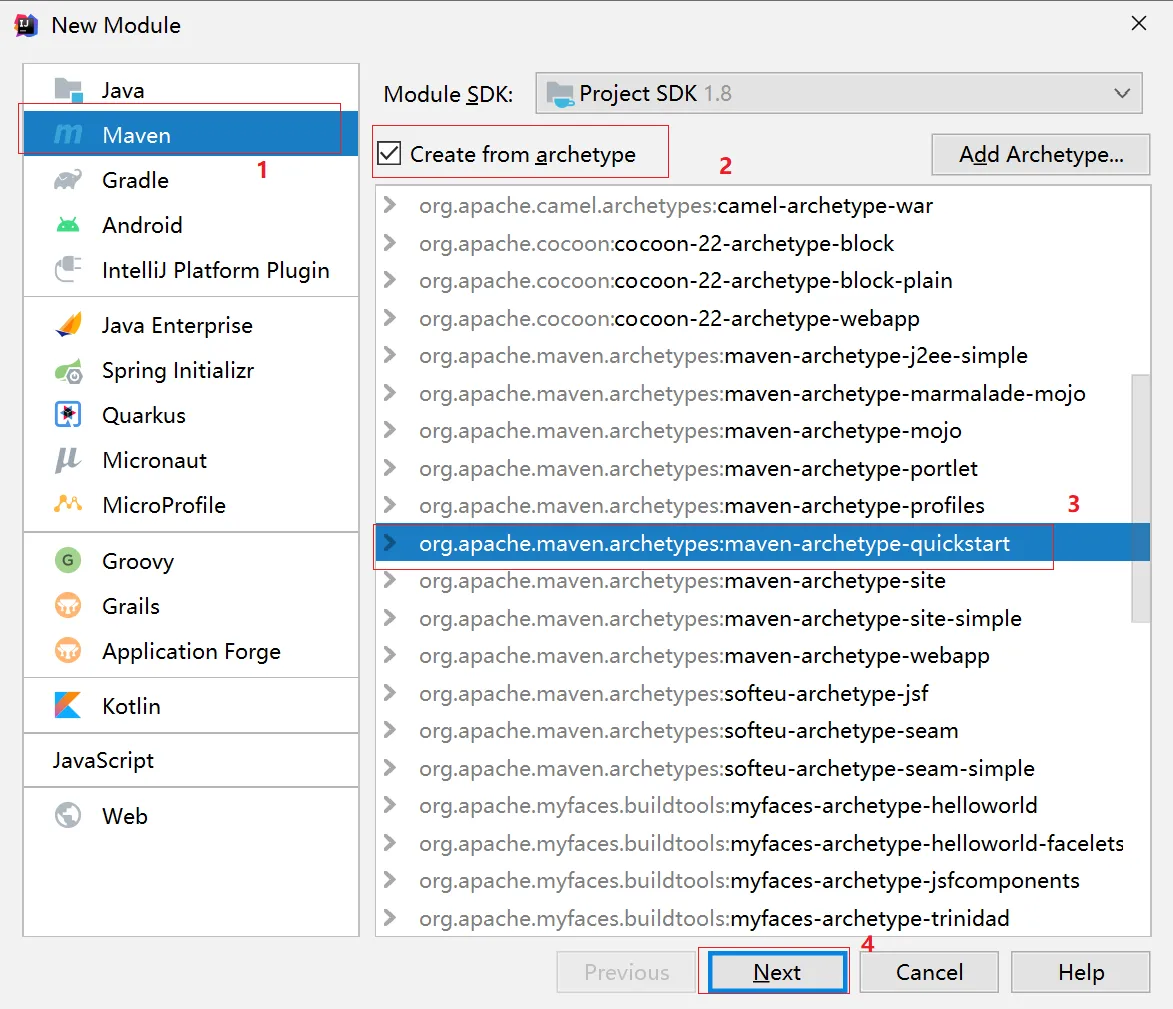Expand the maven-archetype-webapp entry
The height and width of the screenshot is (1009, 1173).
tap(390, 656)
